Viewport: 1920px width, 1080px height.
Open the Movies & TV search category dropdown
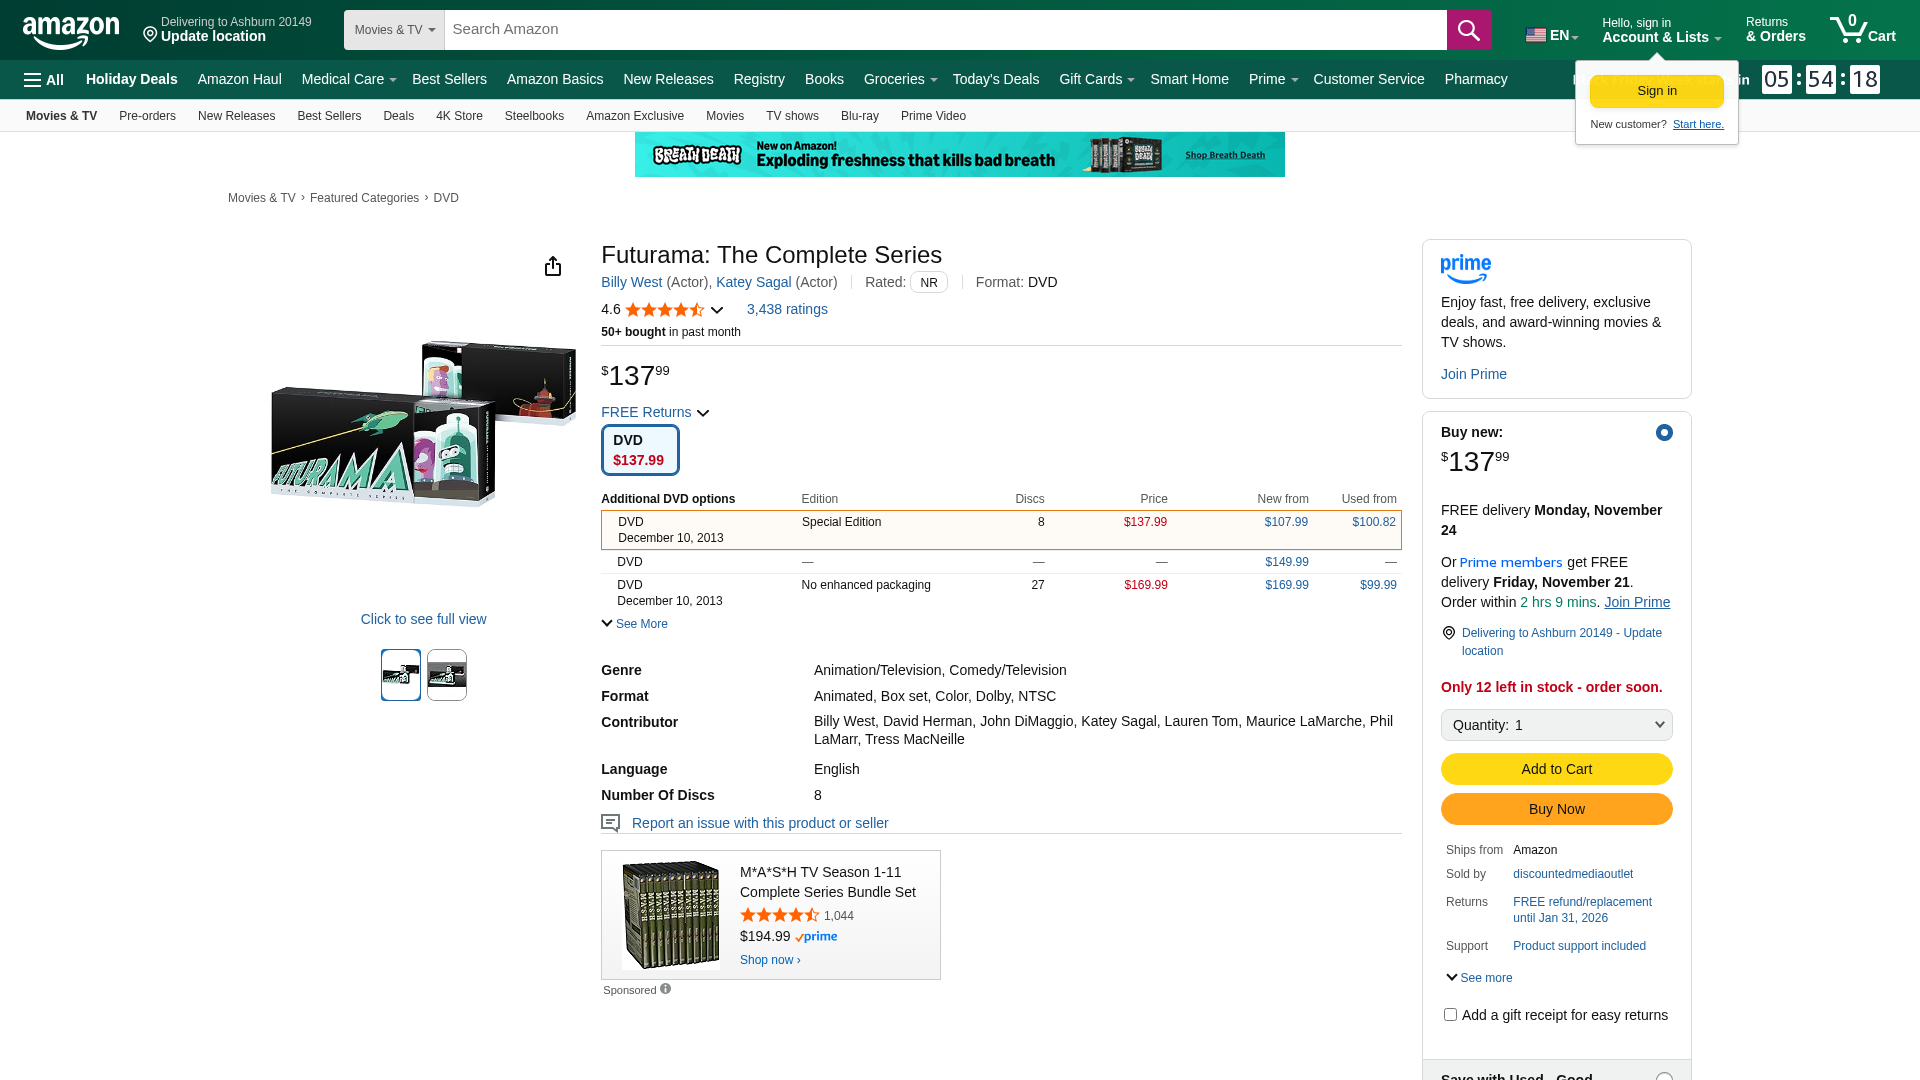pyautogui.click(x=394, y=30)
